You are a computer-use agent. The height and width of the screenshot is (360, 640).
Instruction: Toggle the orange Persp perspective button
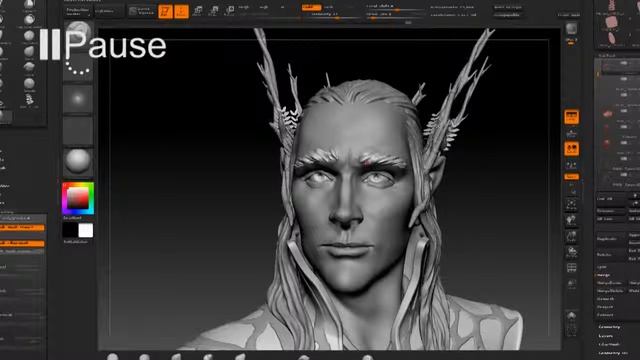click(x=571, y=117)
